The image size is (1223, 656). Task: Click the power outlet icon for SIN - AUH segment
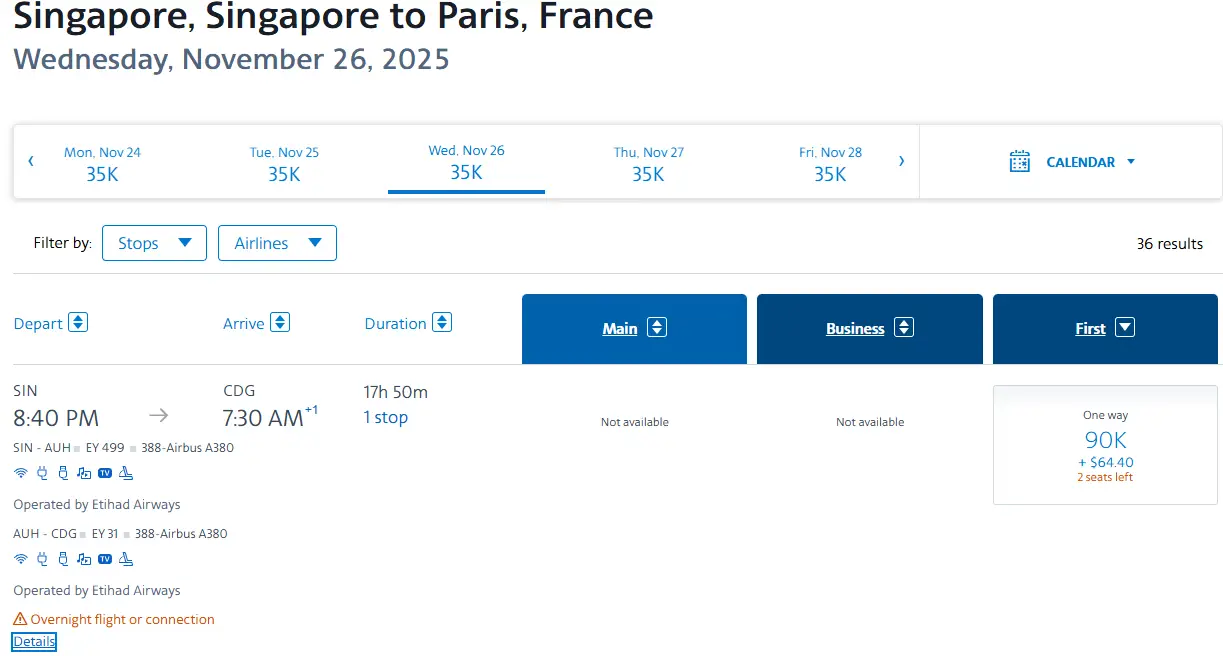click(42, 473)
